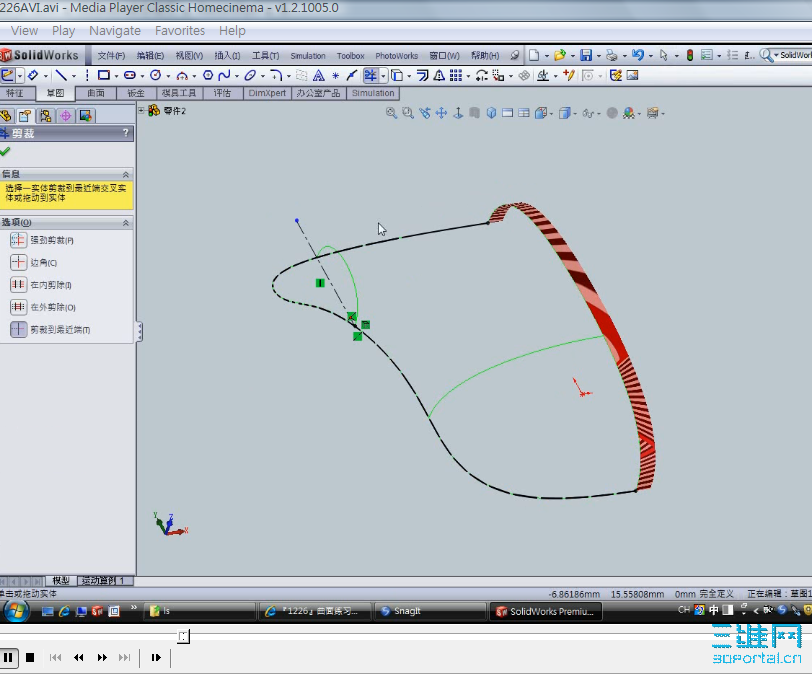This screenshot has height=674, width=812.
Task: Select the Circle sketch tool
Action: (x=155, y=76)
